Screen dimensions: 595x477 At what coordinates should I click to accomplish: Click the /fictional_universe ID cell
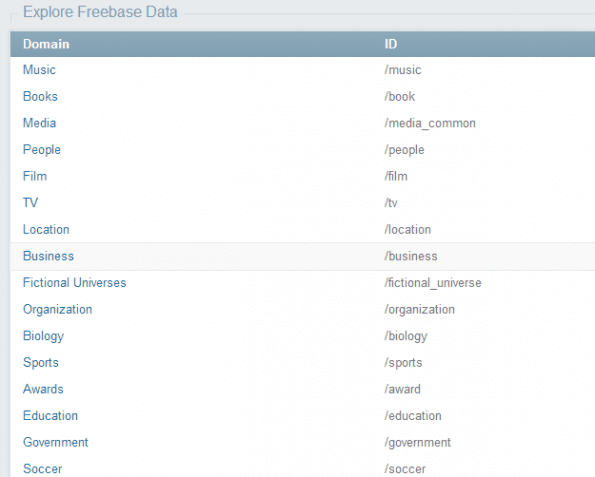(433, 283)
